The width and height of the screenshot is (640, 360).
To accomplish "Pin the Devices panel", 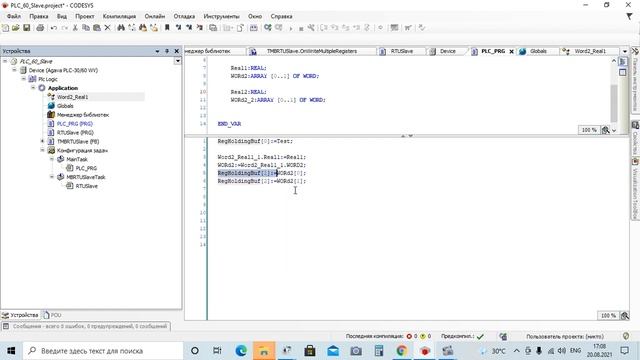I will tap(167, 51).
